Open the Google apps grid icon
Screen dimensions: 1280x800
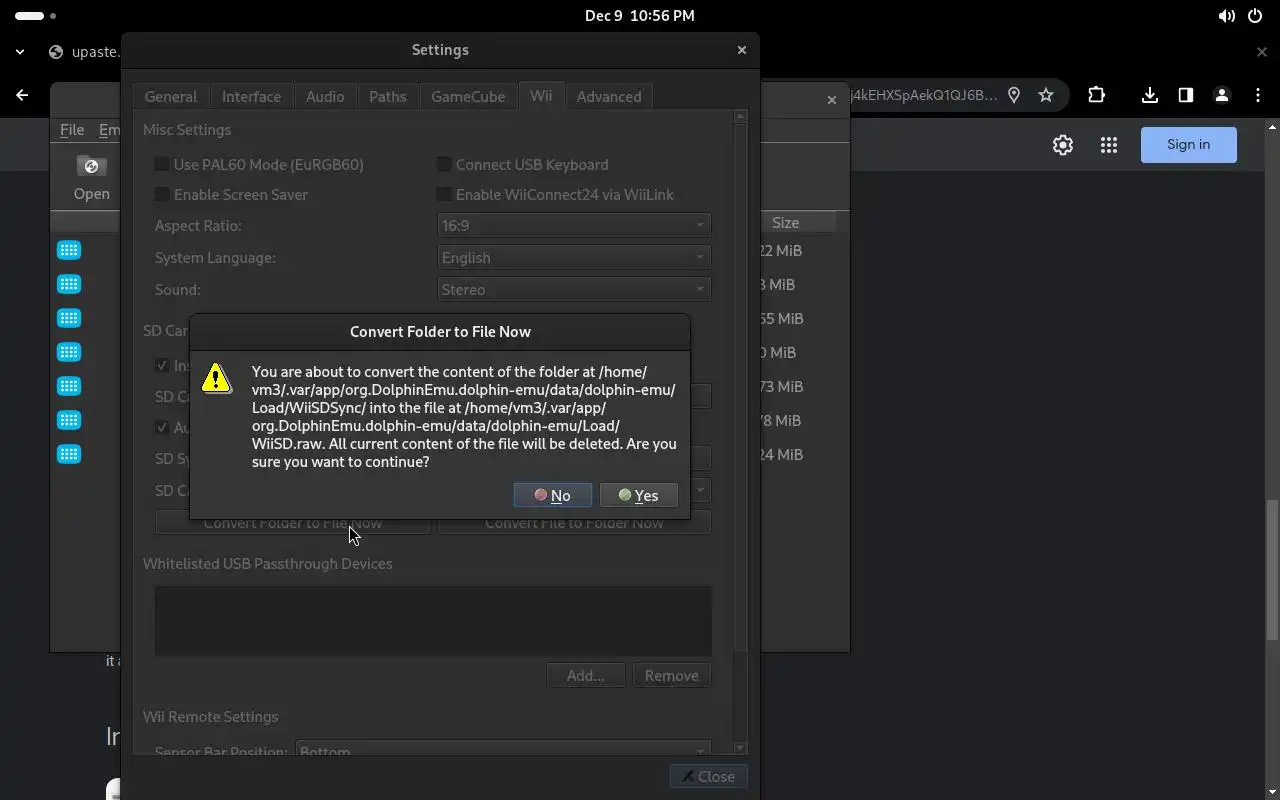pyautogui.click(x=1109, y=145)
